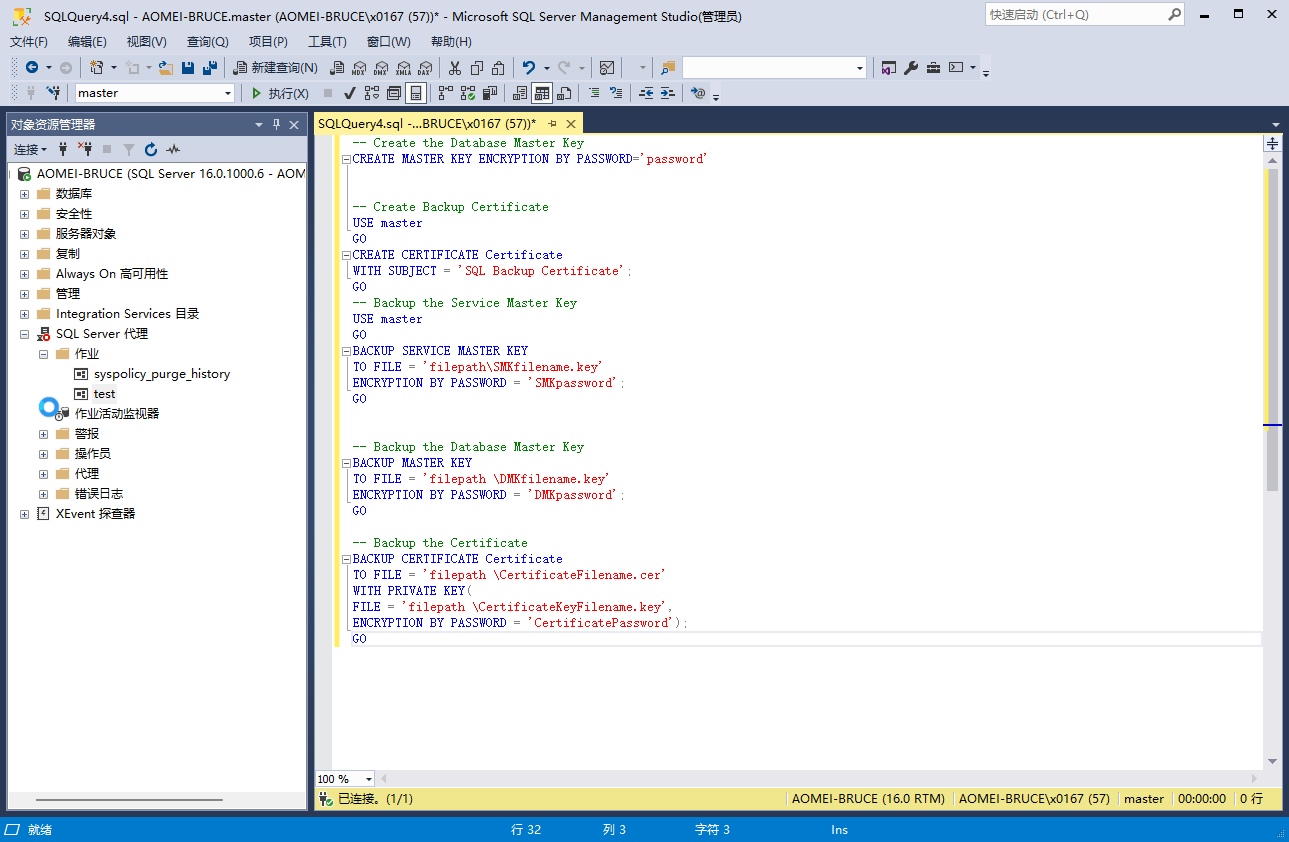Click the activity monitor toolbar icon
This screenshot has height=842, width=1289.
[606, 67]
